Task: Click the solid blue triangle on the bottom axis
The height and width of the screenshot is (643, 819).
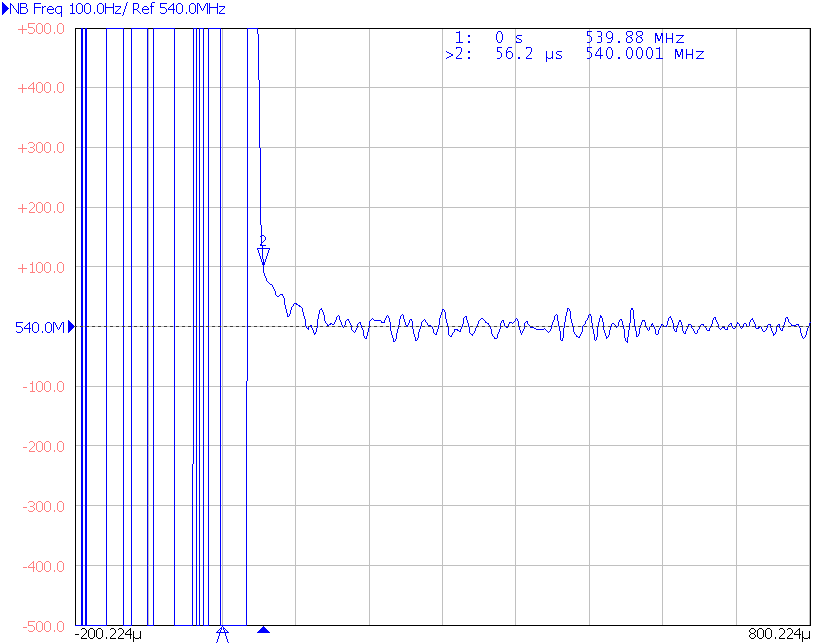Action: pos(263,630)
